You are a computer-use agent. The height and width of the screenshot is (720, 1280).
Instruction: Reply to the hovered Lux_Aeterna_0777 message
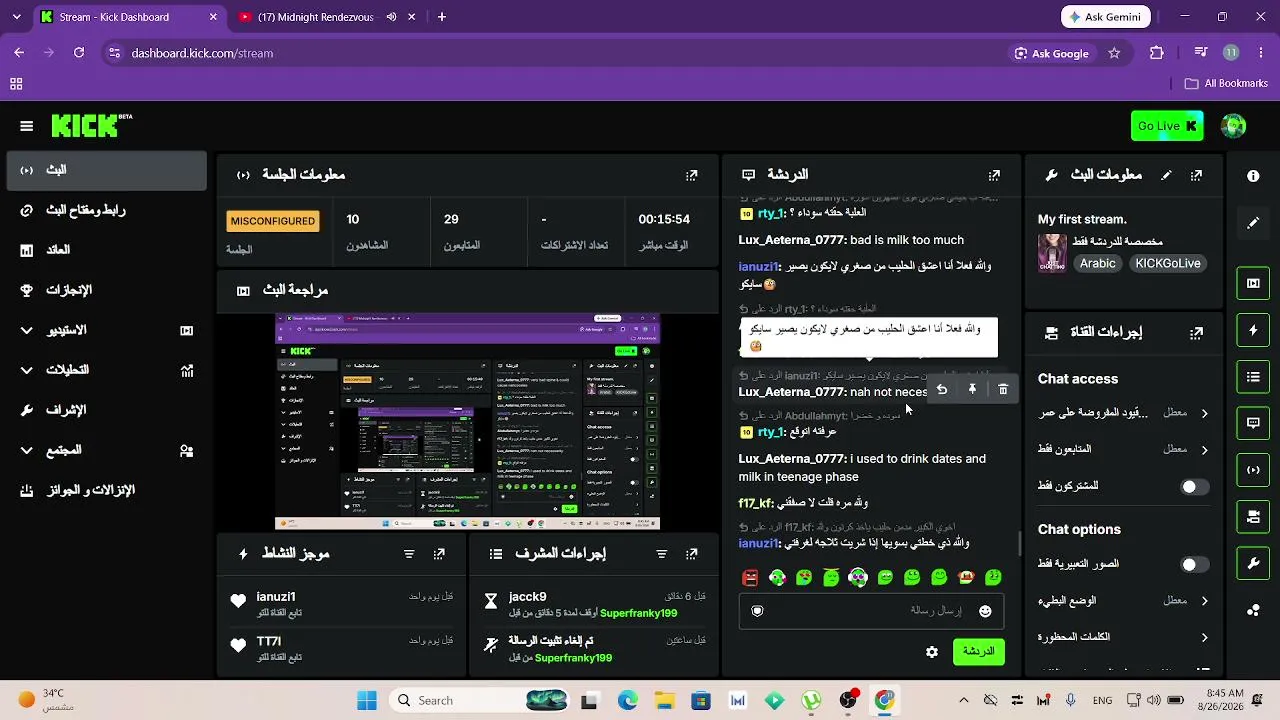pos(942,390)
